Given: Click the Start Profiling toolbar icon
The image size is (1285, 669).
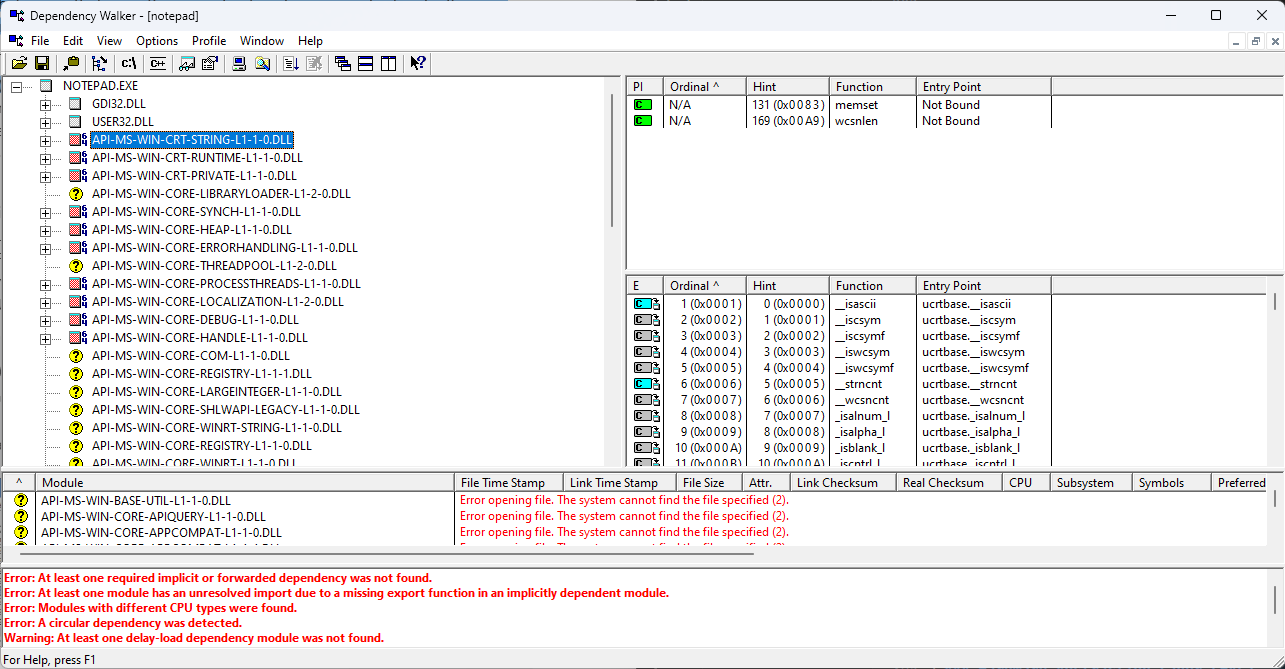Looking at the screenshot, I should pyautogui.click(x=291, y=63).
